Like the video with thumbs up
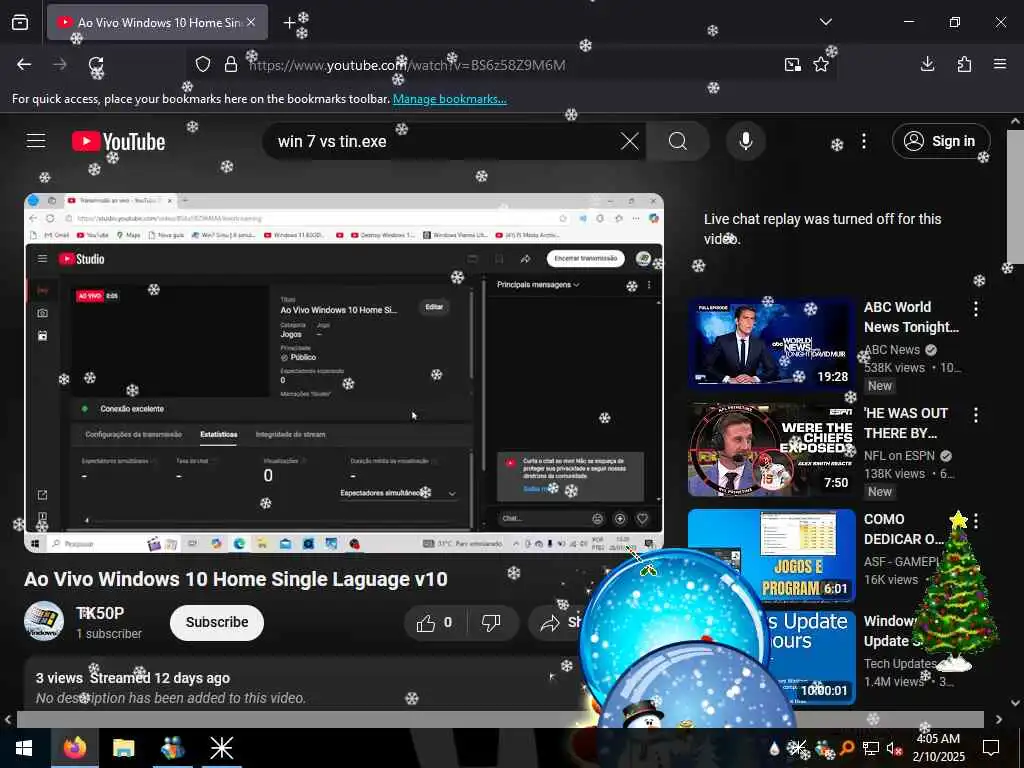1024x768 pixels. pos(435,623)
